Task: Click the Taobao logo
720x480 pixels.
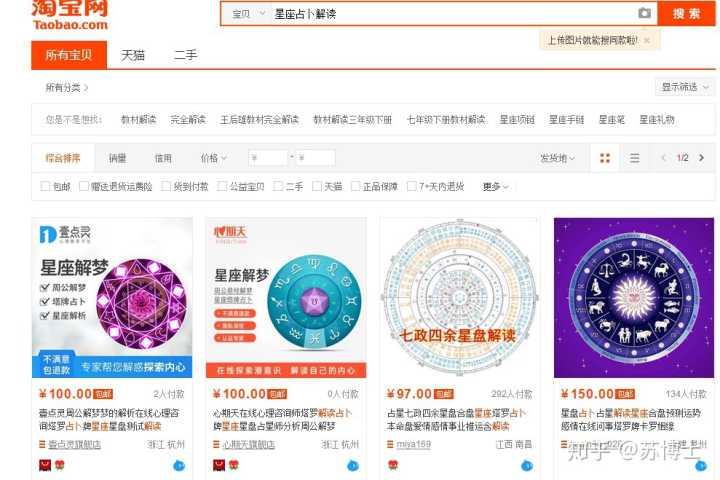Action: pos(69,14)
